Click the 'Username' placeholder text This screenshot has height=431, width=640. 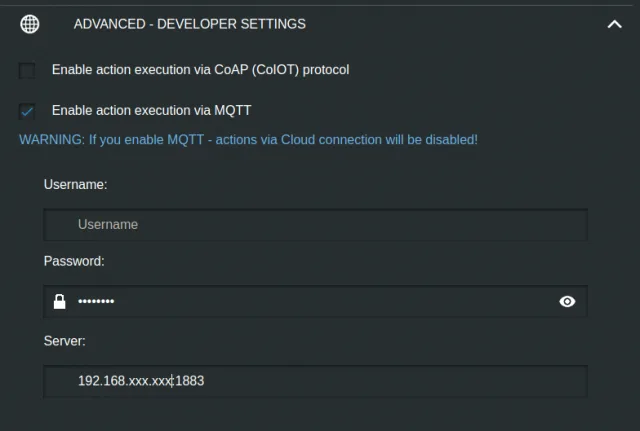pos(108,224)
